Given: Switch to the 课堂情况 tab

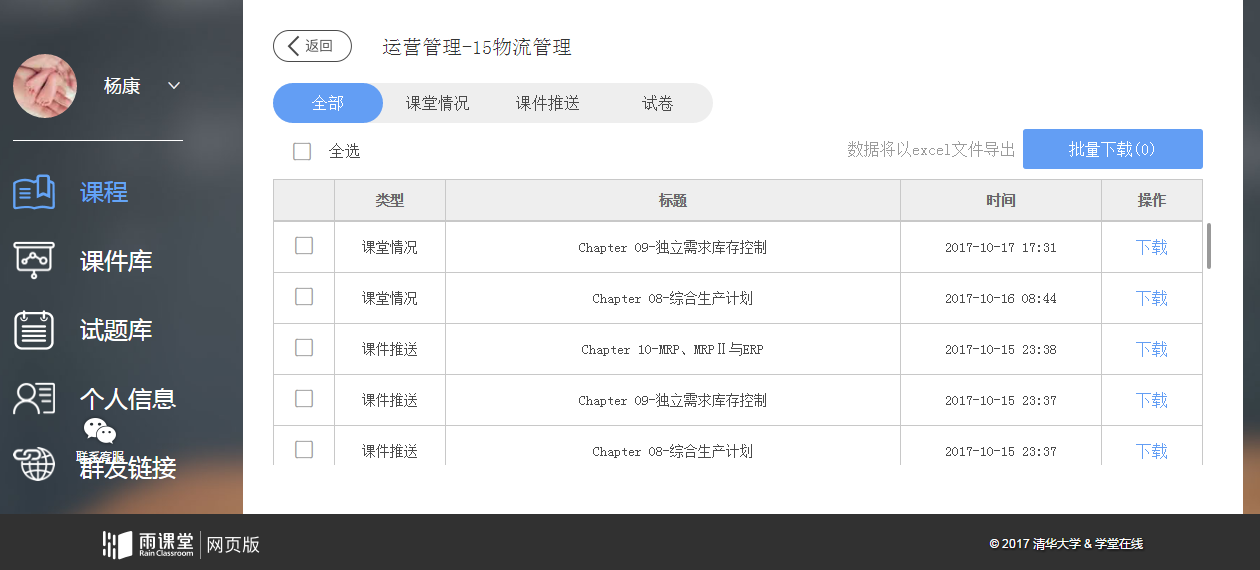Looking at the screenshot, I should click(x=437, y=103).
